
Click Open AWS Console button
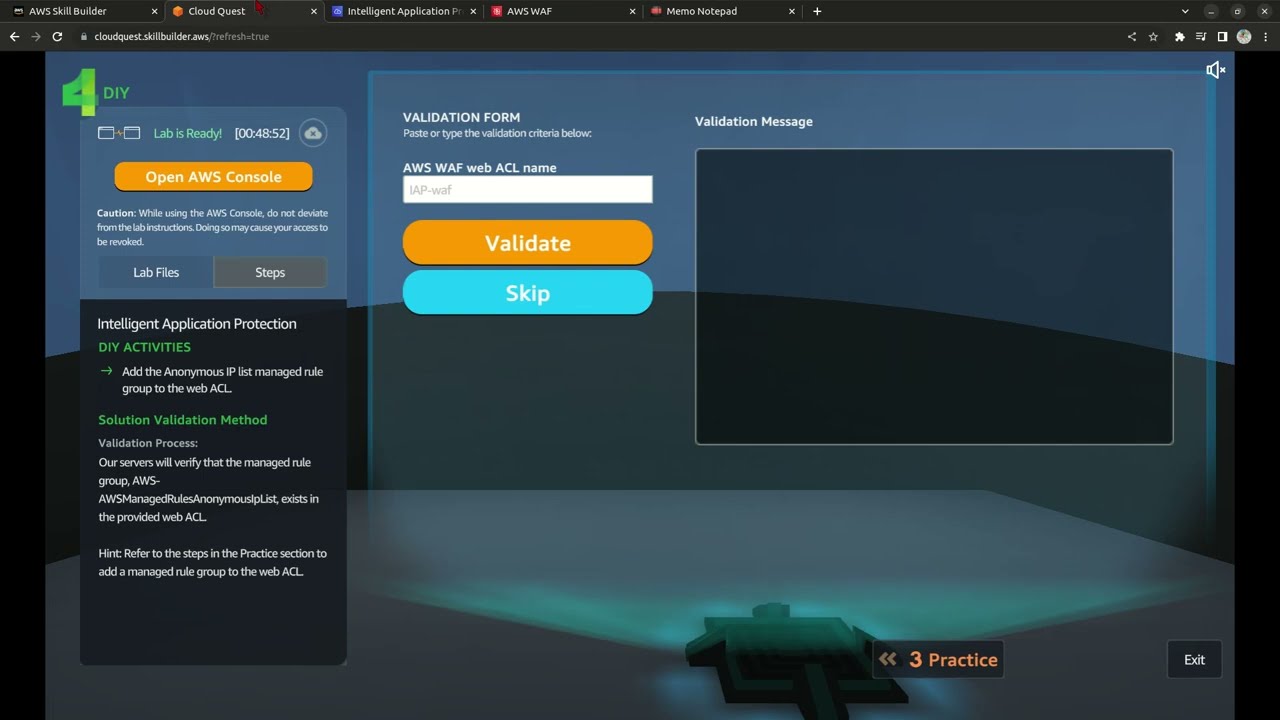[213, 177]
